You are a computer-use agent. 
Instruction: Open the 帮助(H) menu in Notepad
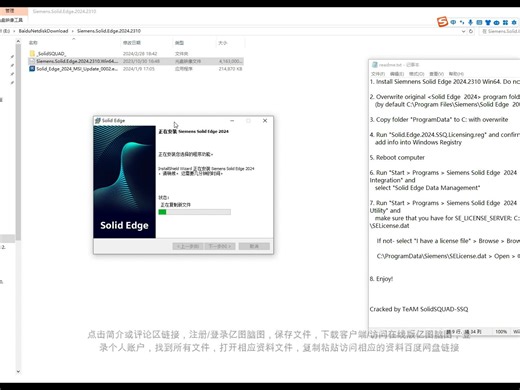(x=456, y=74)
